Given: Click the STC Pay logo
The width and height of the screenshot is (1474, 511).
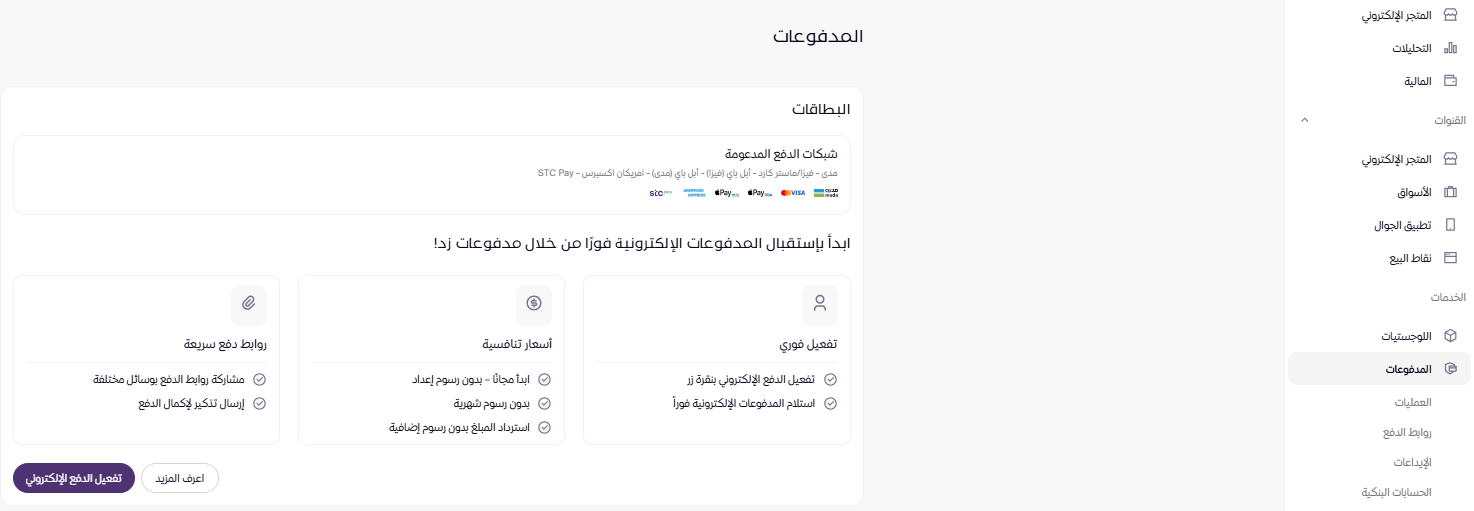Looking at the screenshot, I should pyautogui.click(x=661, y=192).
